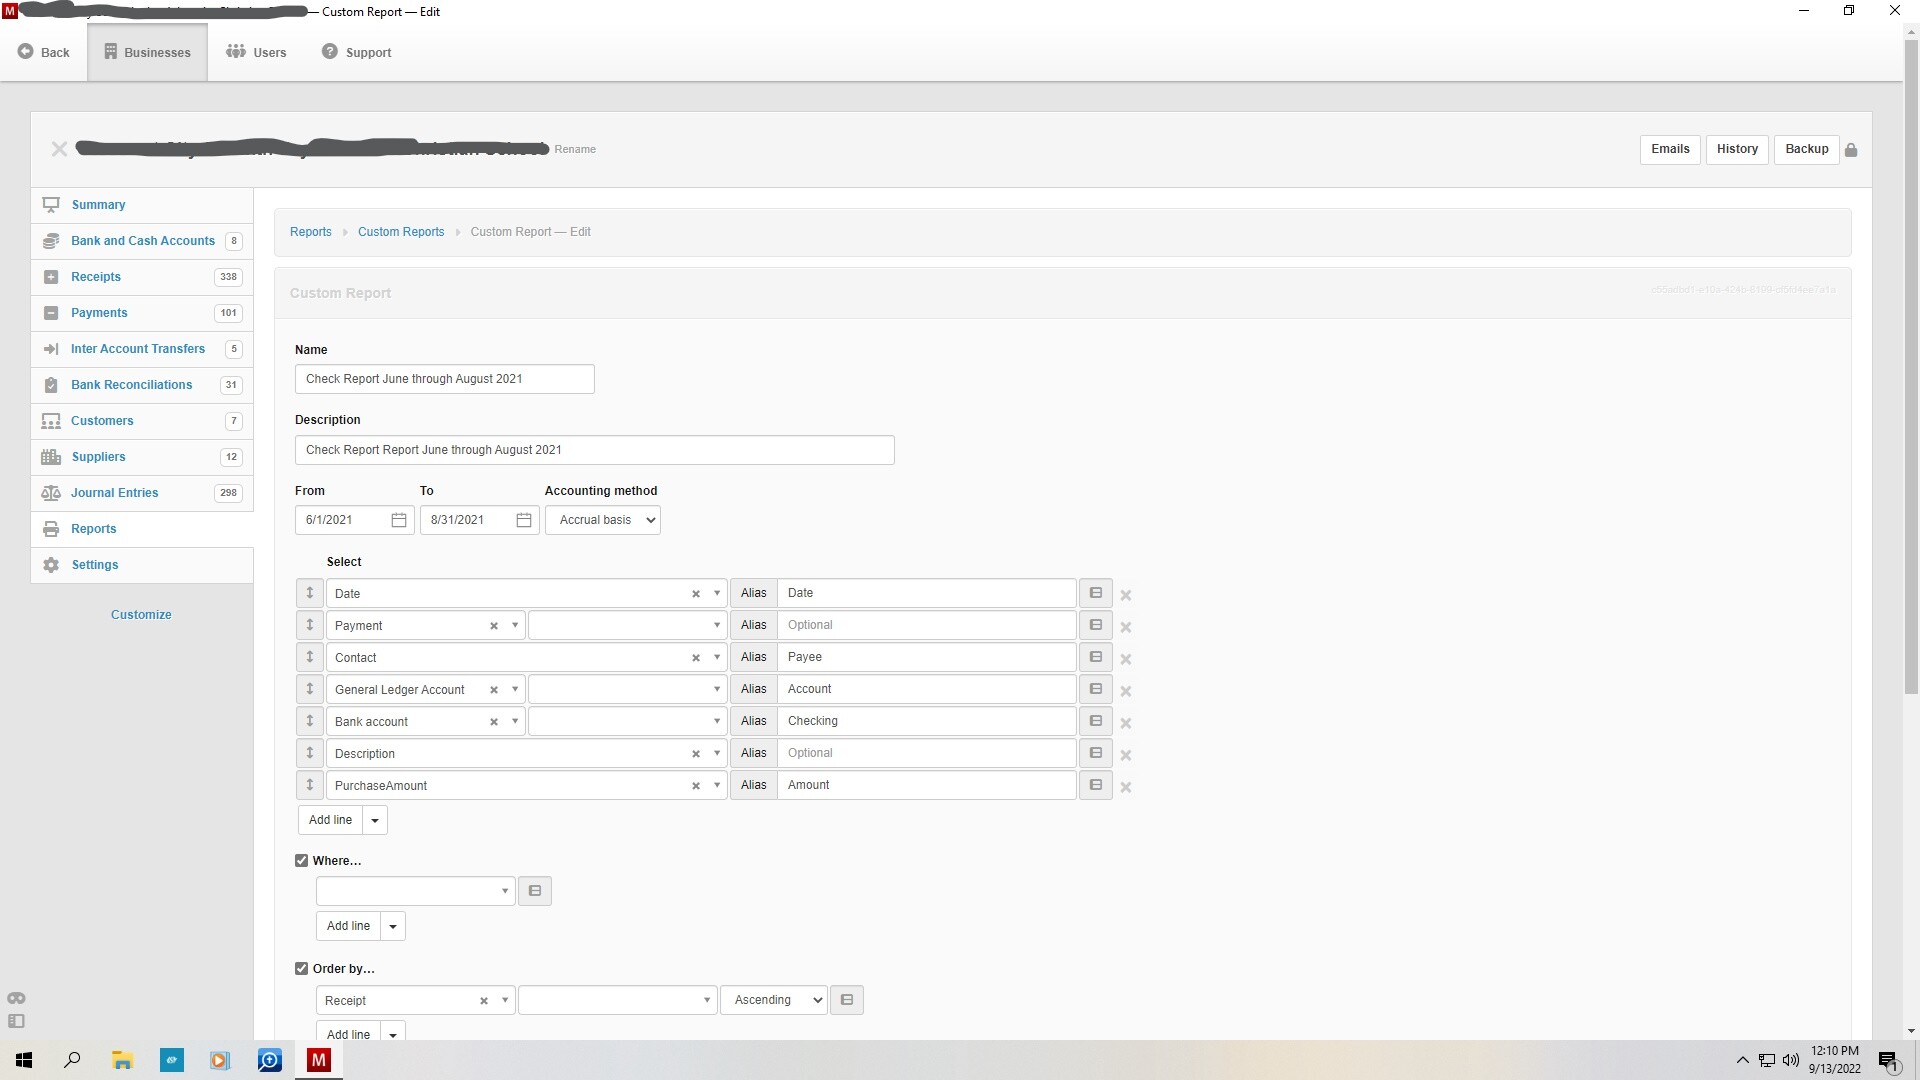Open the From date calendar picker icon
1920x1080 pixels.
399,520
